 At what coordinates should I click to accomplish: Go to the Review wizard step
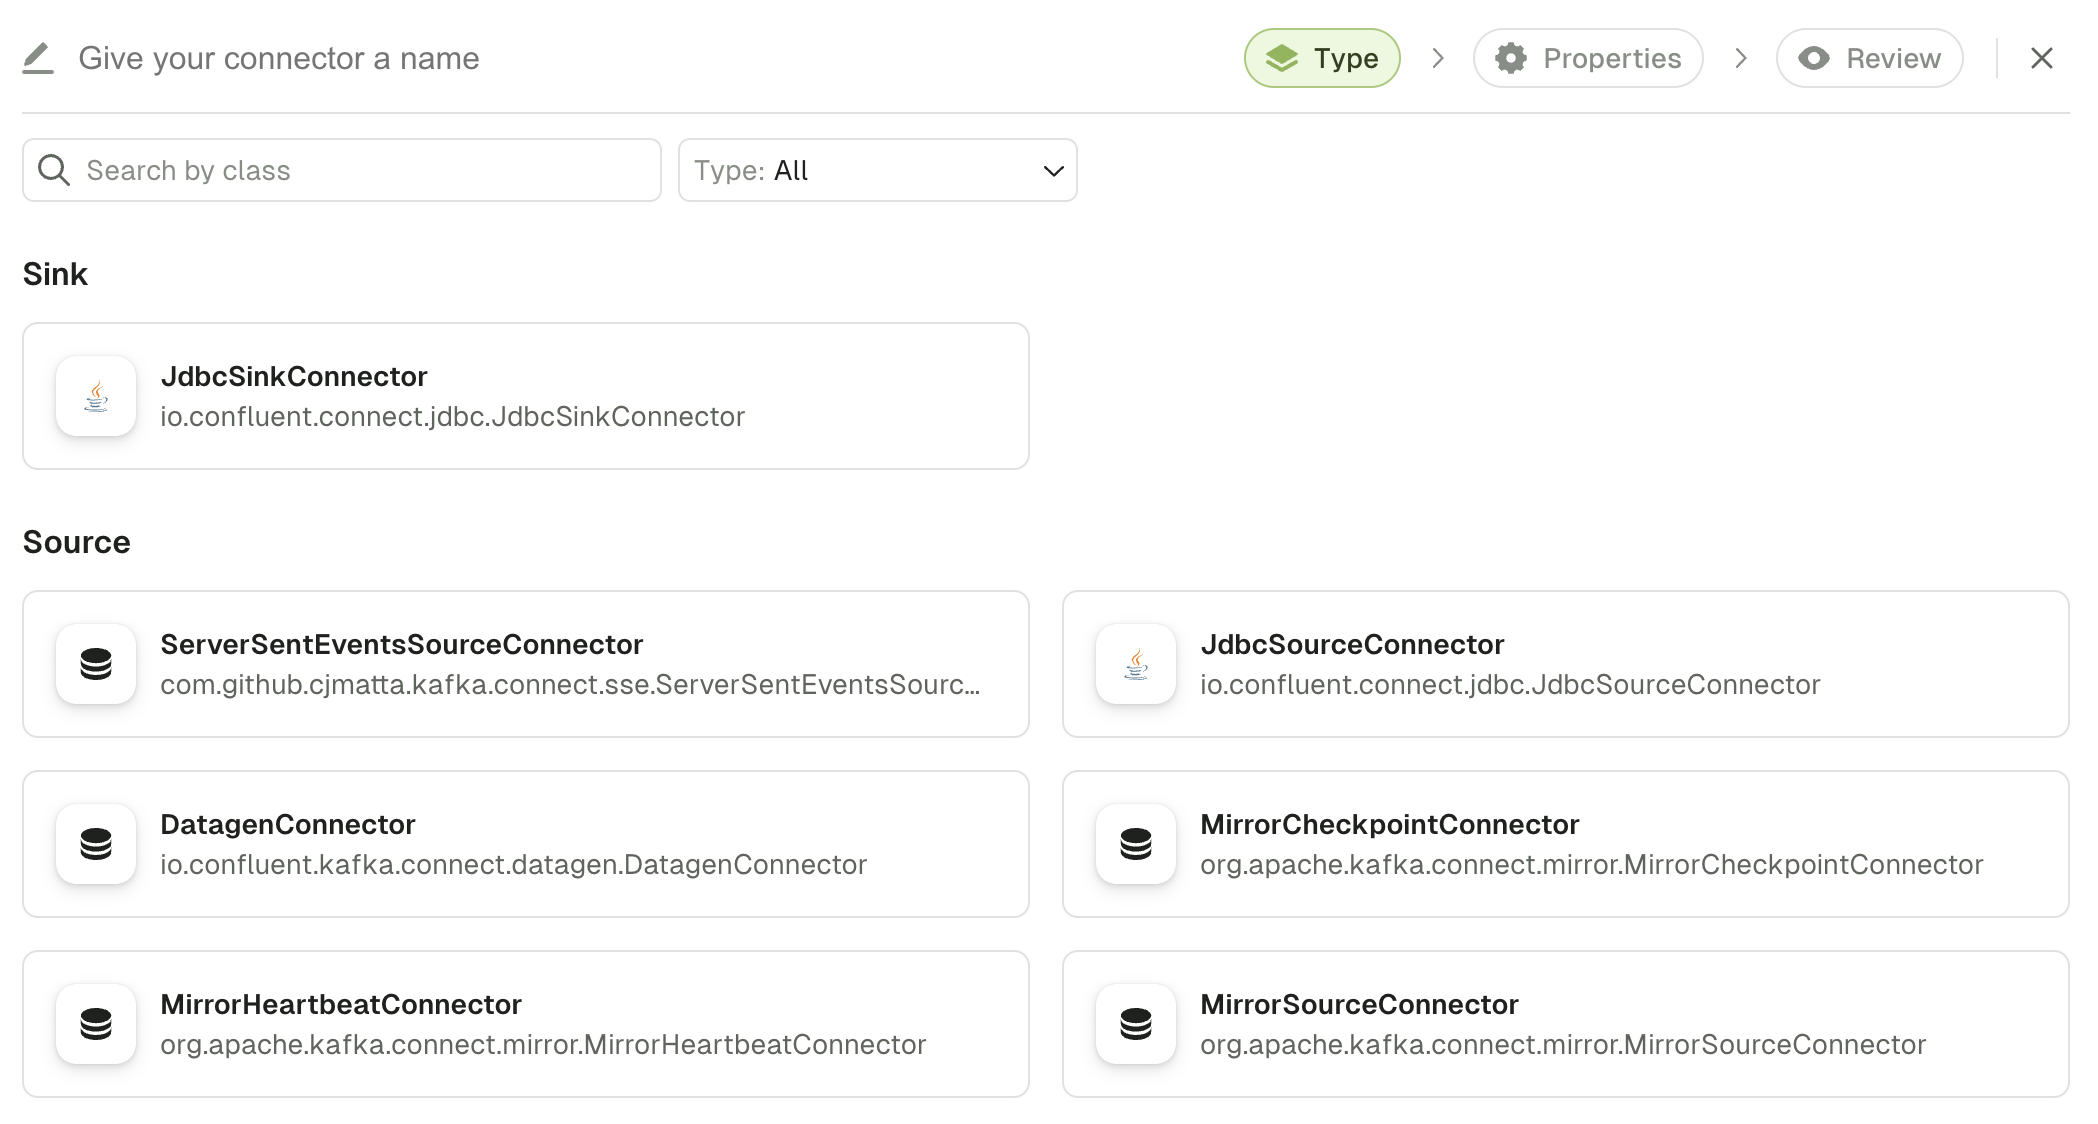[1870, 58]
